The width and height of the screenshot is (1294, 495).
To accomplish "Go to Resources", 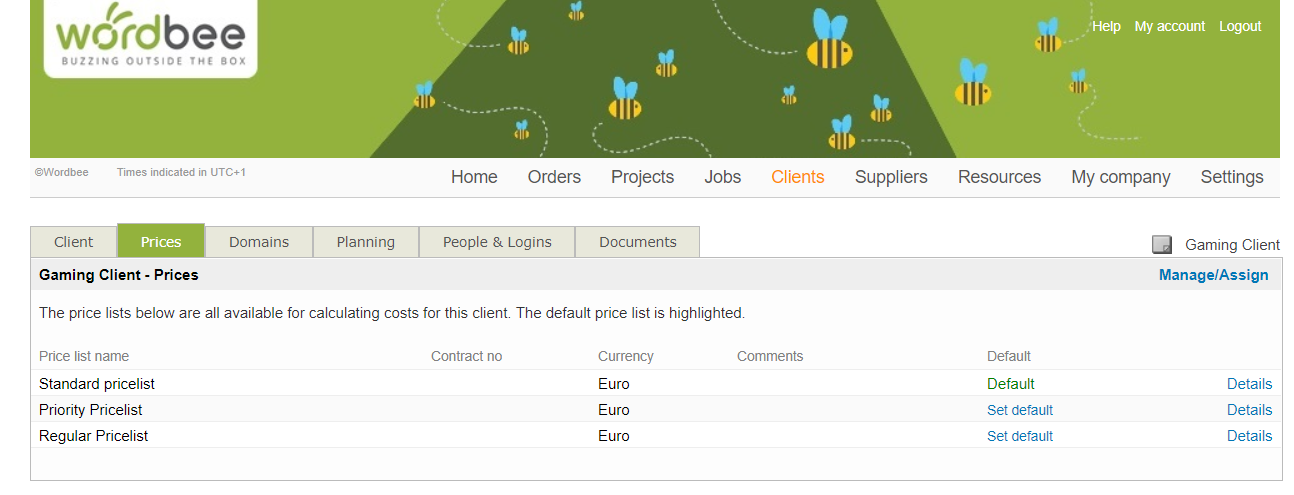I will coord(999,177).
